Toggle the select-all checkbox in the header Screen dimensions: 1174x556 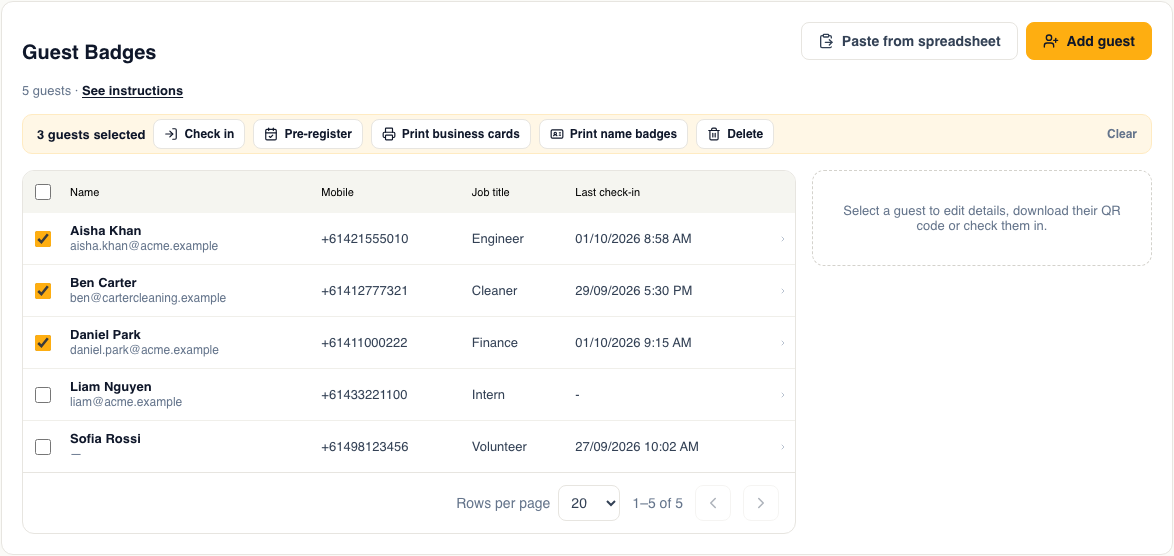[43, 192]
